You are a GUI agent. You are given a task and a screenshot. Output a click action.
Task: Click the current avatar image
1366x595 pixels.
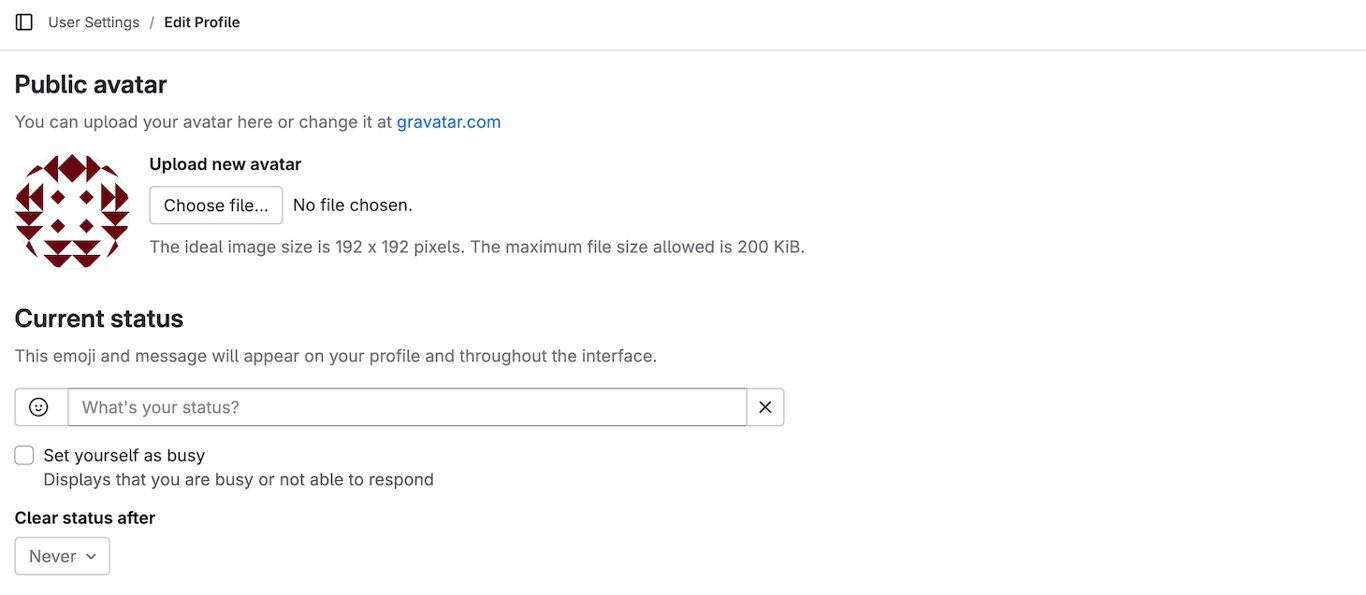[x=71, y=211]
